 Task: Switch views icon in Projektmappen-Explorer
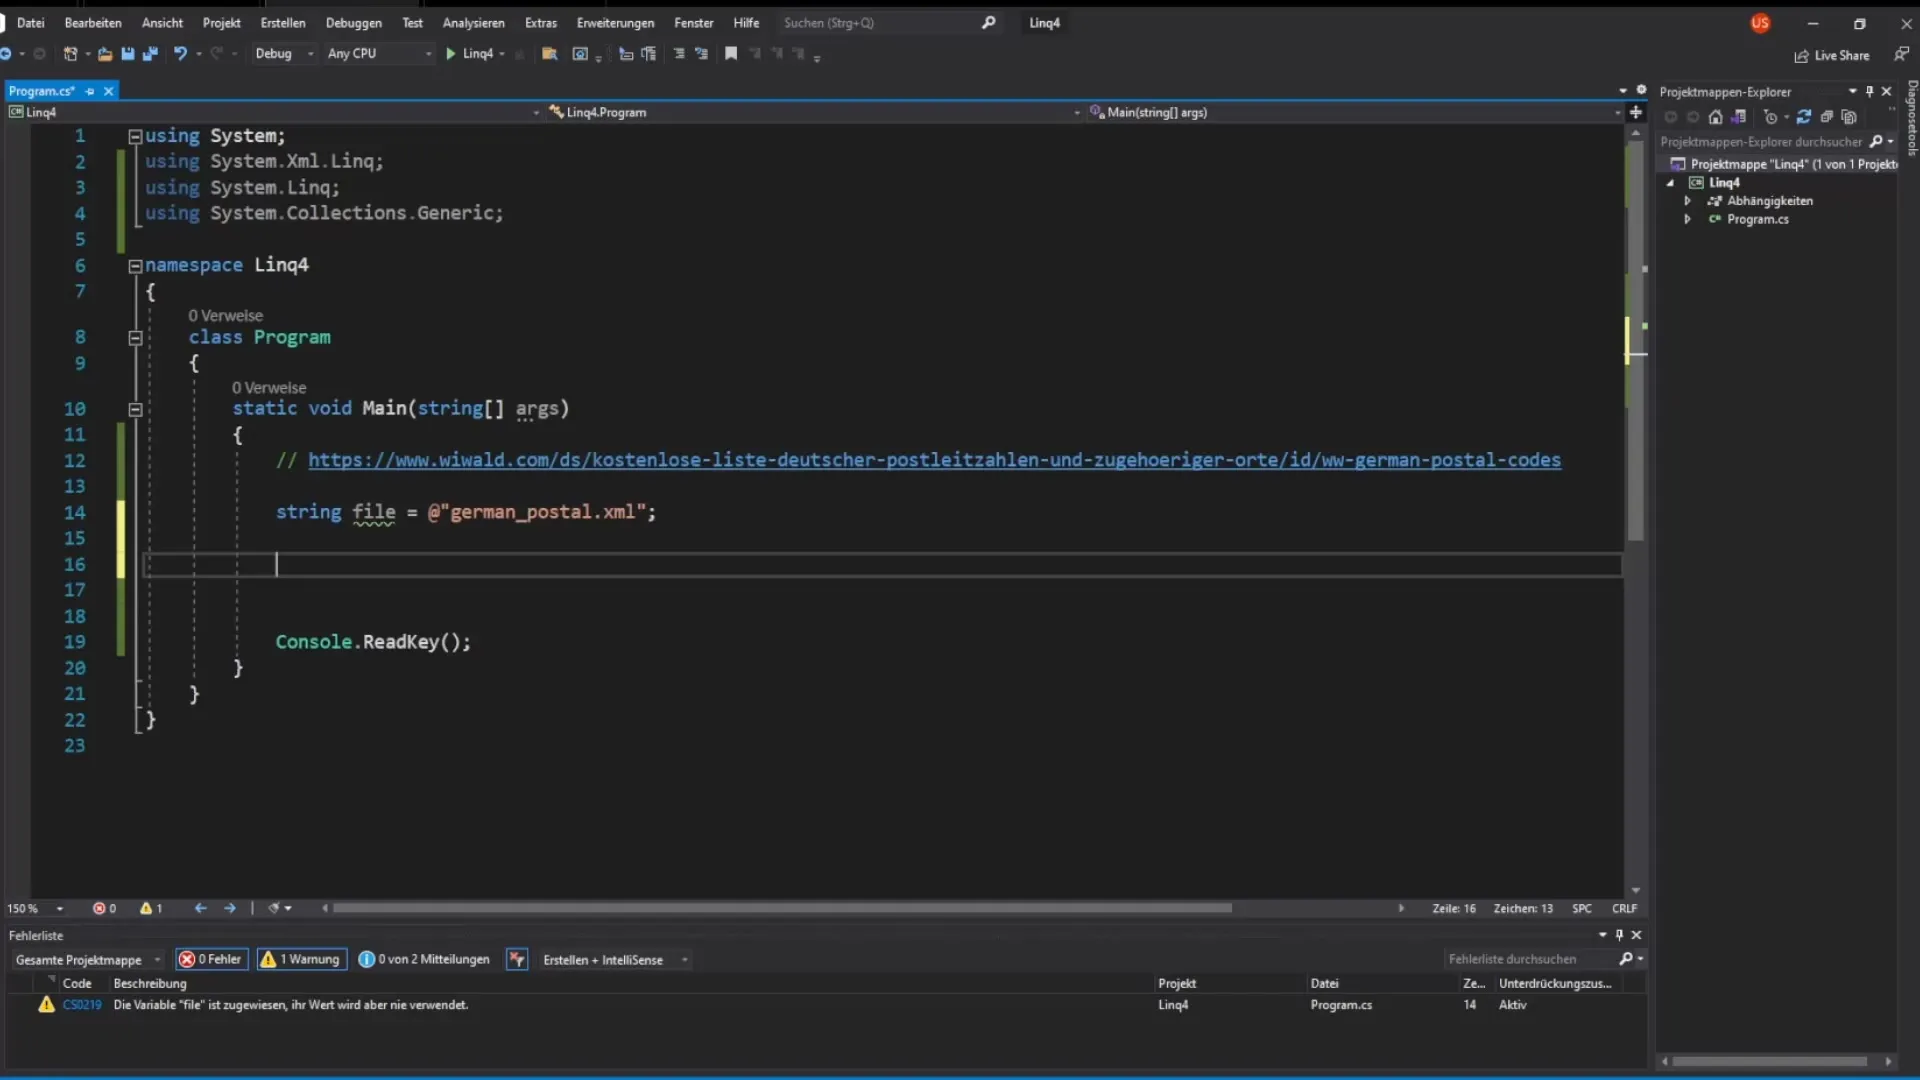(x=1739, y=117)
